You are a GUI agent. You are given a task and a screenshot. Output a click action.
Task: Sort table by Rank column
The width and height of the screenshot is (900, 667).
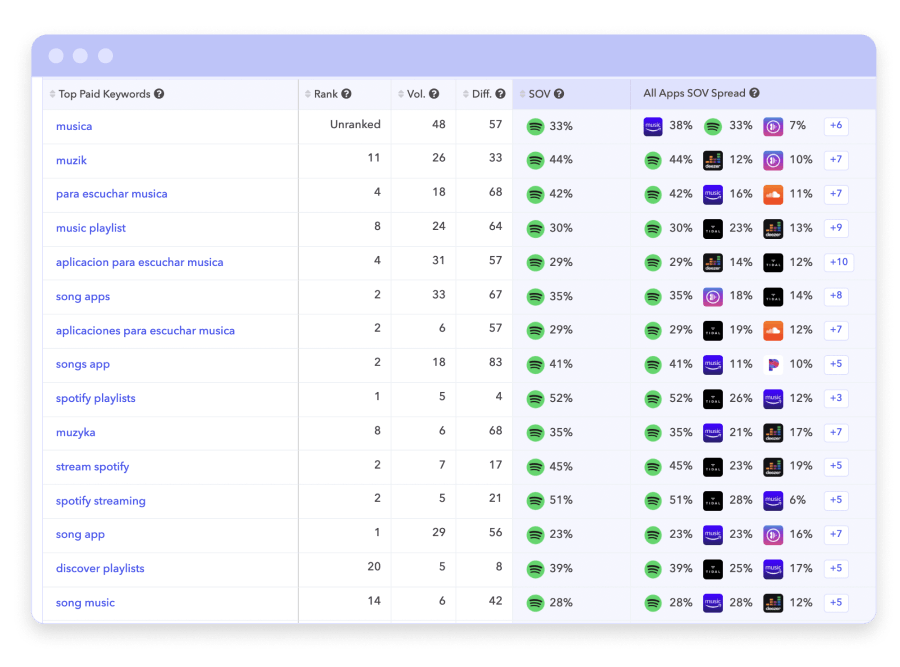click(x=308, y=94)
